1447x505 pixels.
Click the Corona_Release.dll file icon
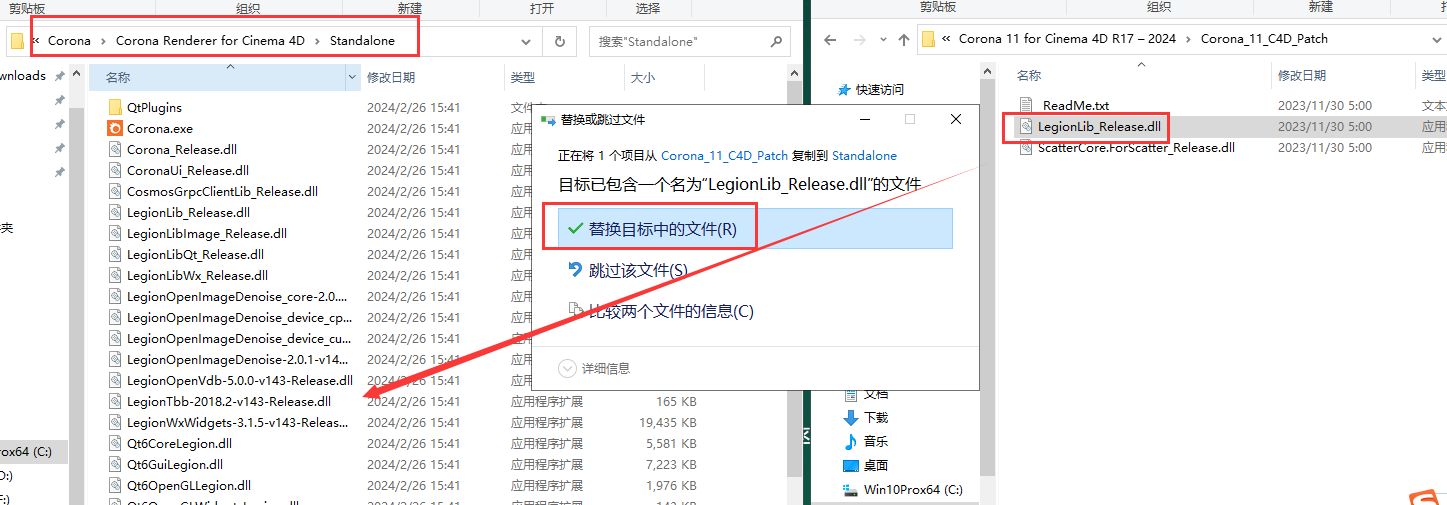(116, 149)
